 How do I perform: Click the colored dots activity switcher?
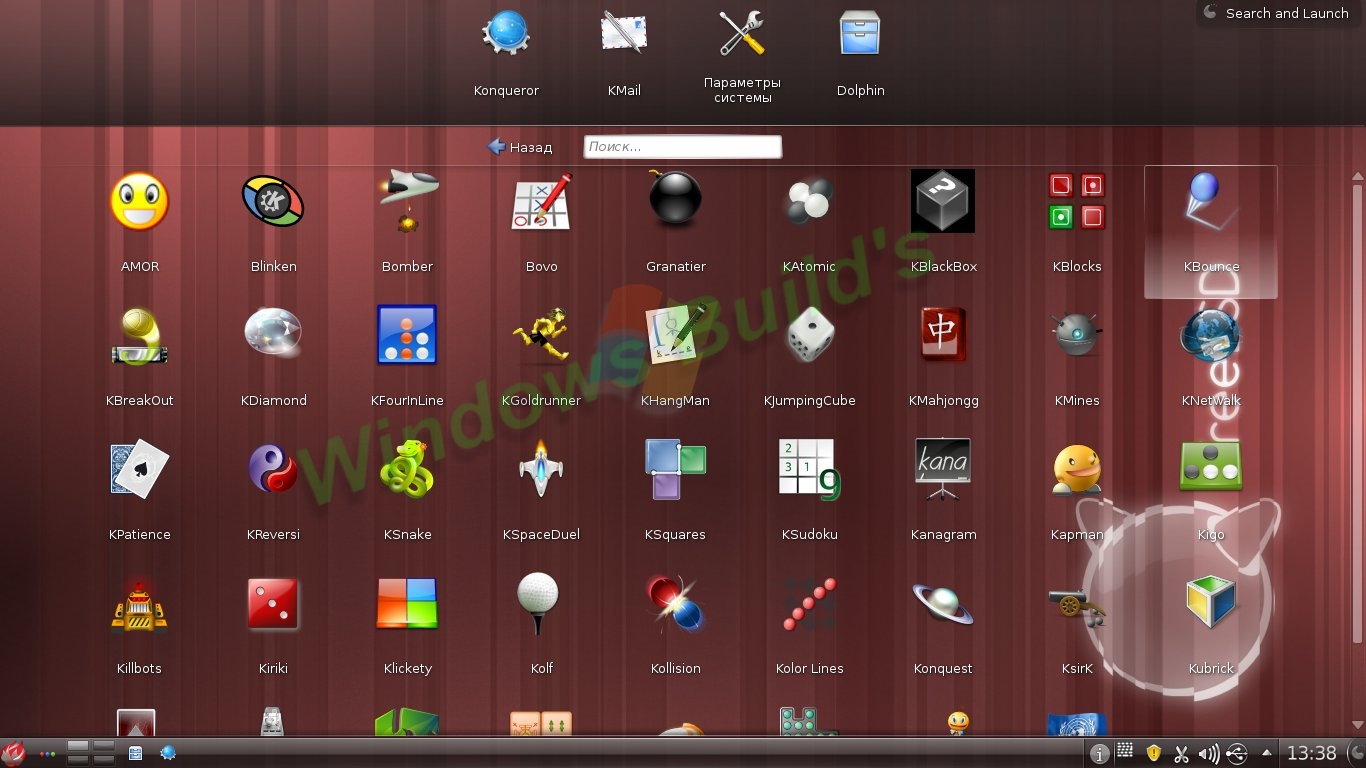pyautogui.click(x=46, y=754)
